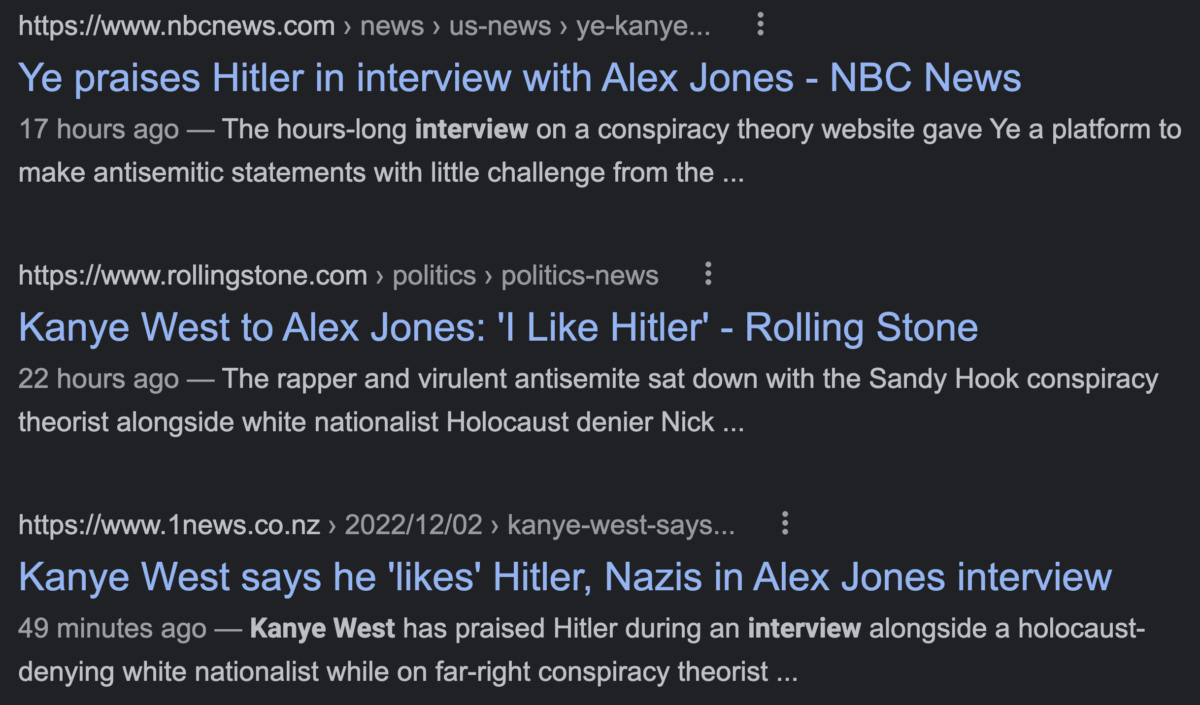Click the snippet 'Kanye West has praised Hitler'

tap(582, 649)
